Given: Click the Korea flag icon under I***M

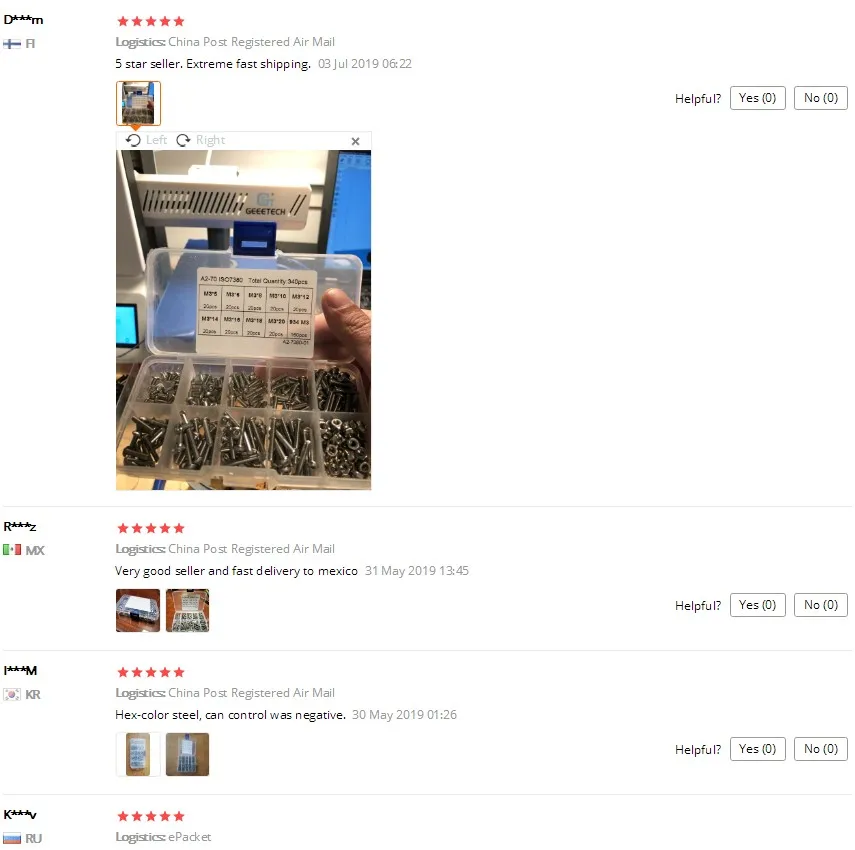Looking at the screenshot, I should [12, 694].
